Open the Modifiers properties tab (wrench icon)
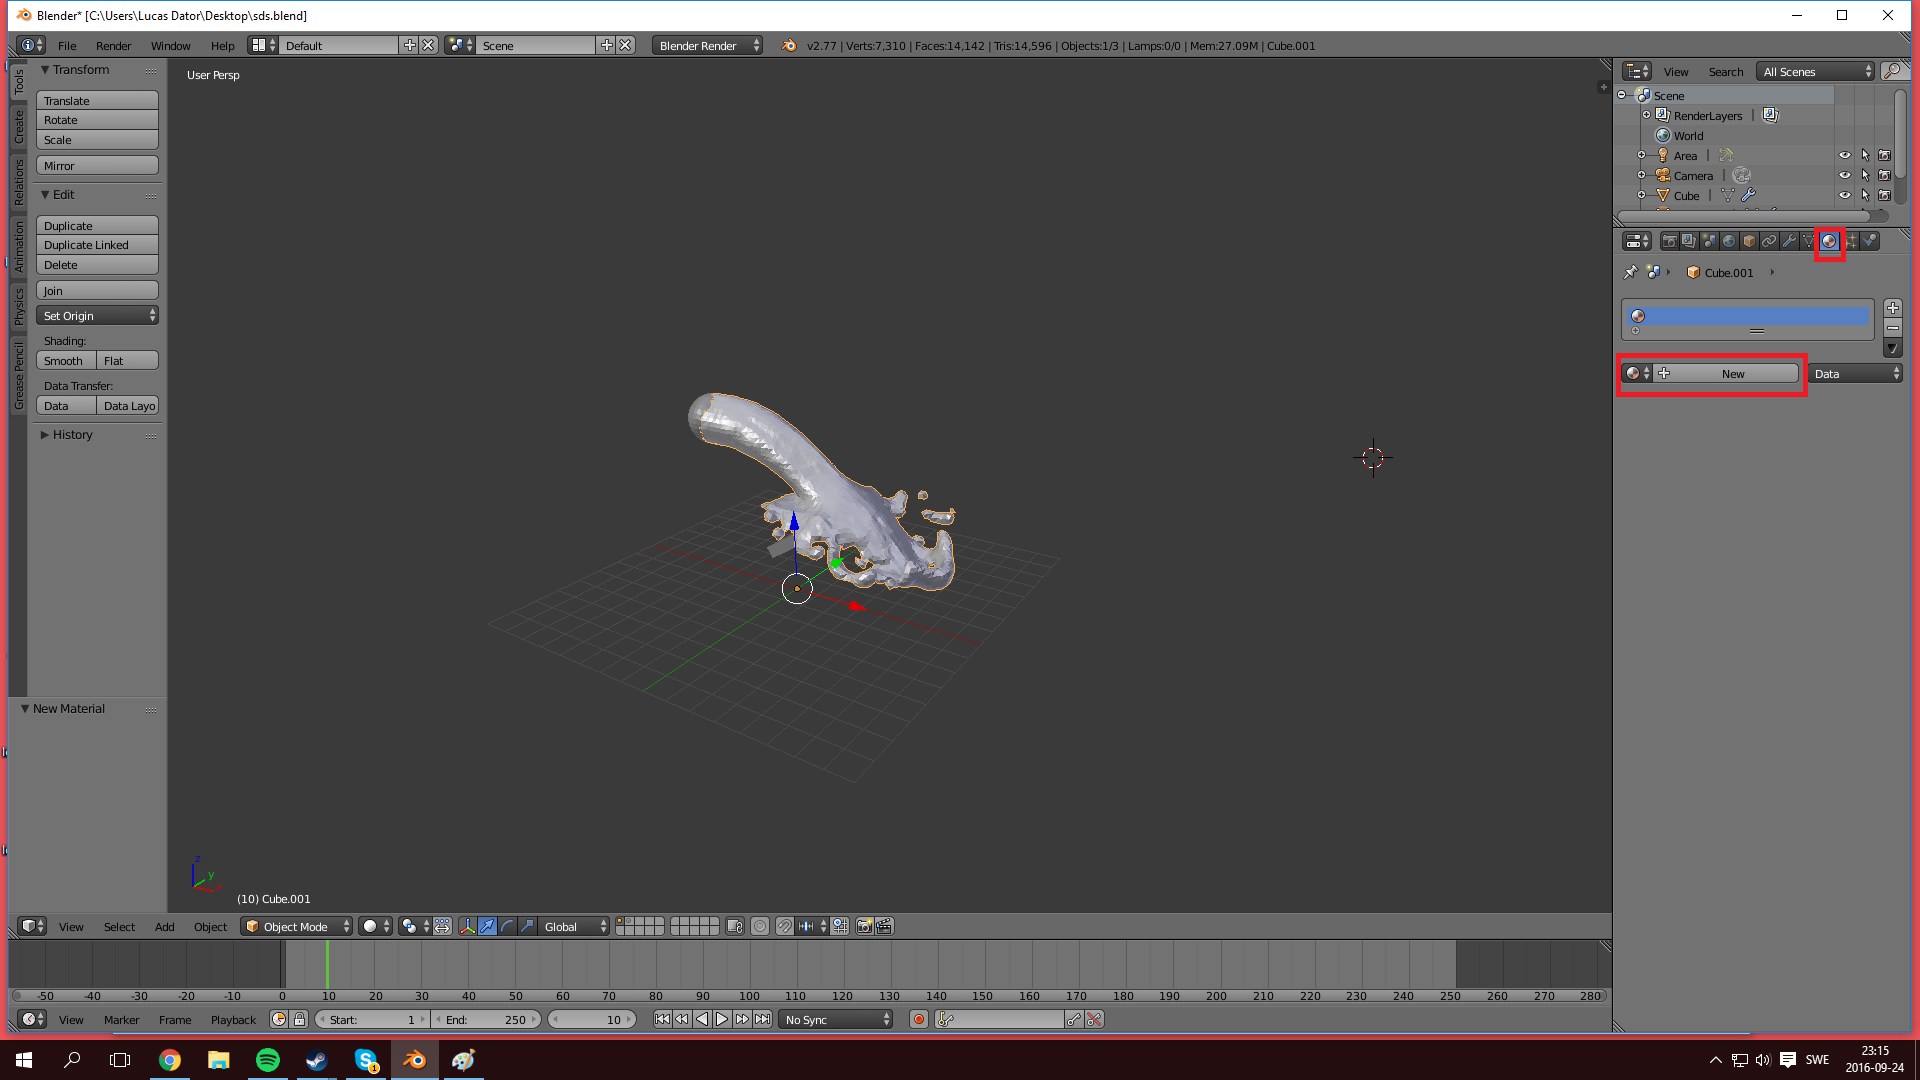 (1789, 241)
